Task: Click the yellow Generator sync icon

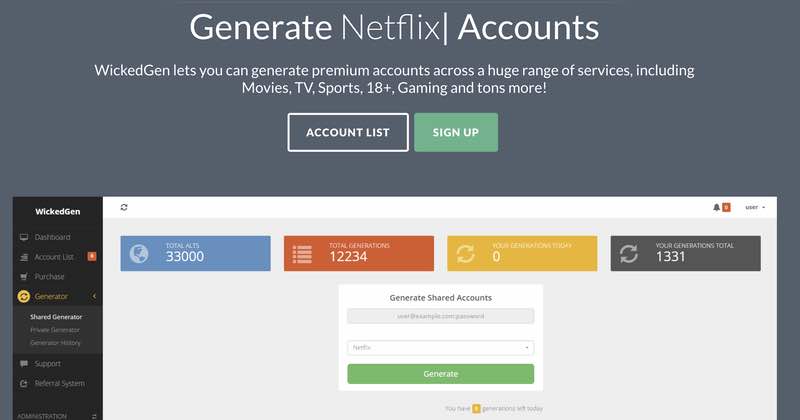Action: tap(24, 296)
